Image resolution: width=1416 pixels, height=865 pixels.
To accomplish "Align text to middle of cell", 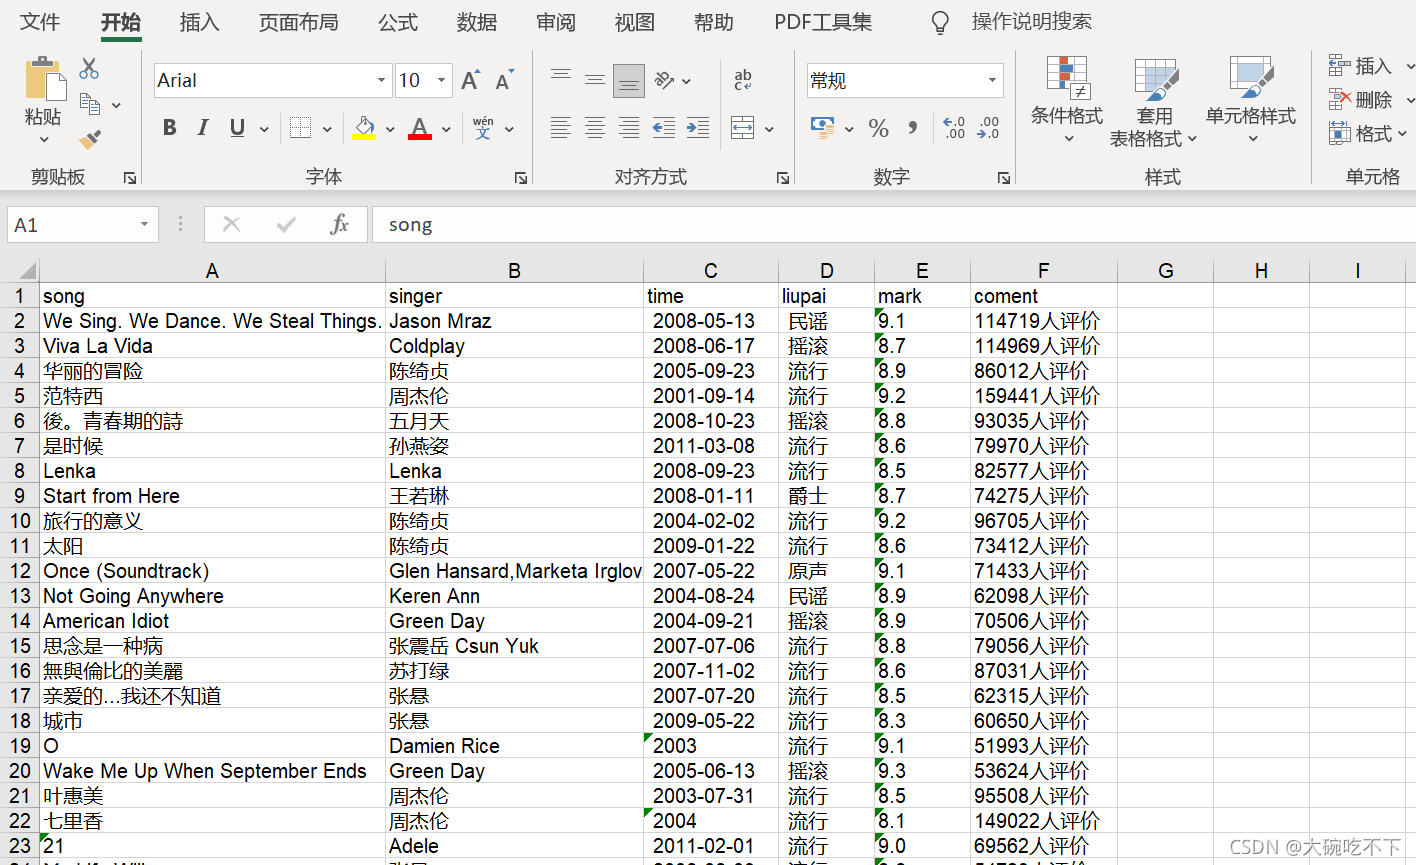I will (x=595, y=80).
